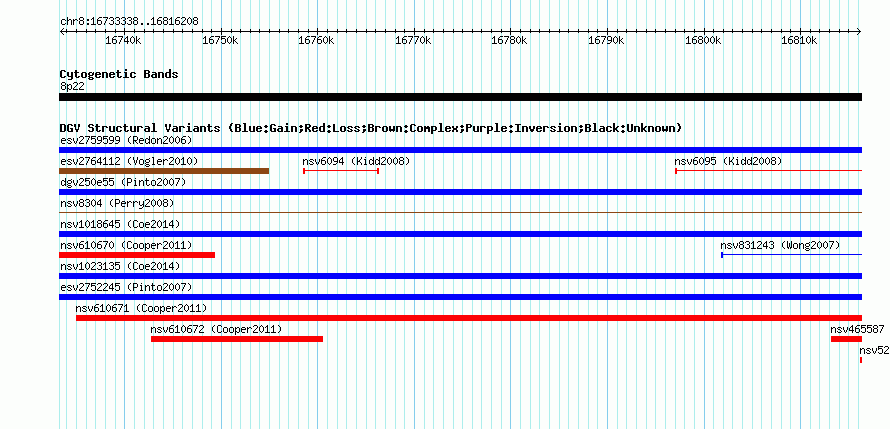Click the red loss bar of nsv610670

(137, 255)
